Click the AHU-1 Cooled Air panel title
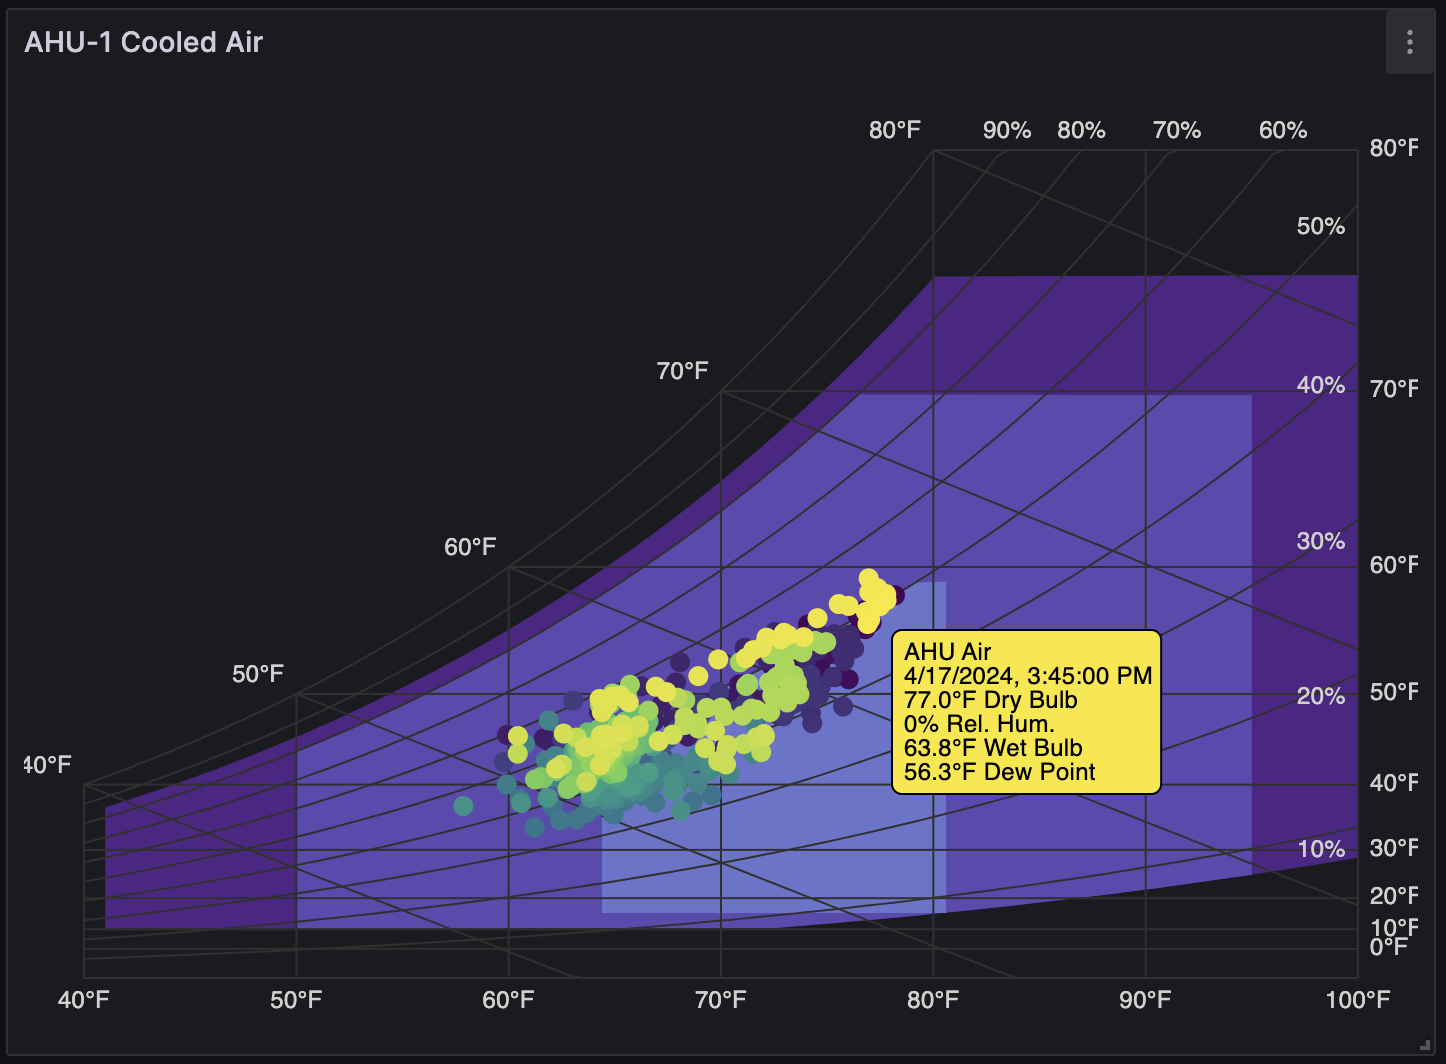This screenshot has width=1446, height=1064. [x=143, y=42]
